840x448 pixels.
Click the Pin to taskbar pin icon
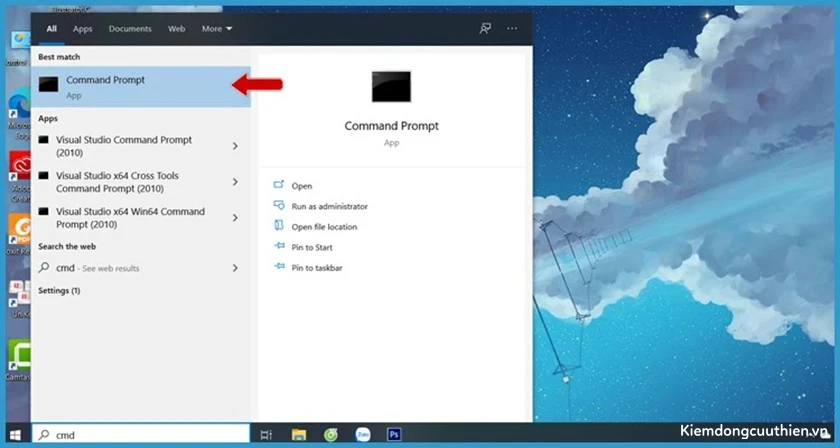pyautogui.click(x=279, y=266)
